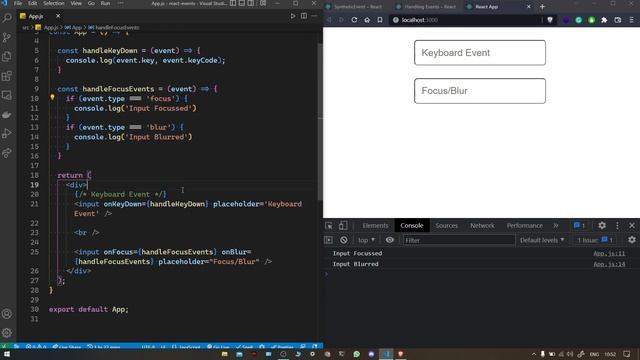Clear the console with the ban icon
This screenshot has width=640, height=360.
[x=344, y=240]
